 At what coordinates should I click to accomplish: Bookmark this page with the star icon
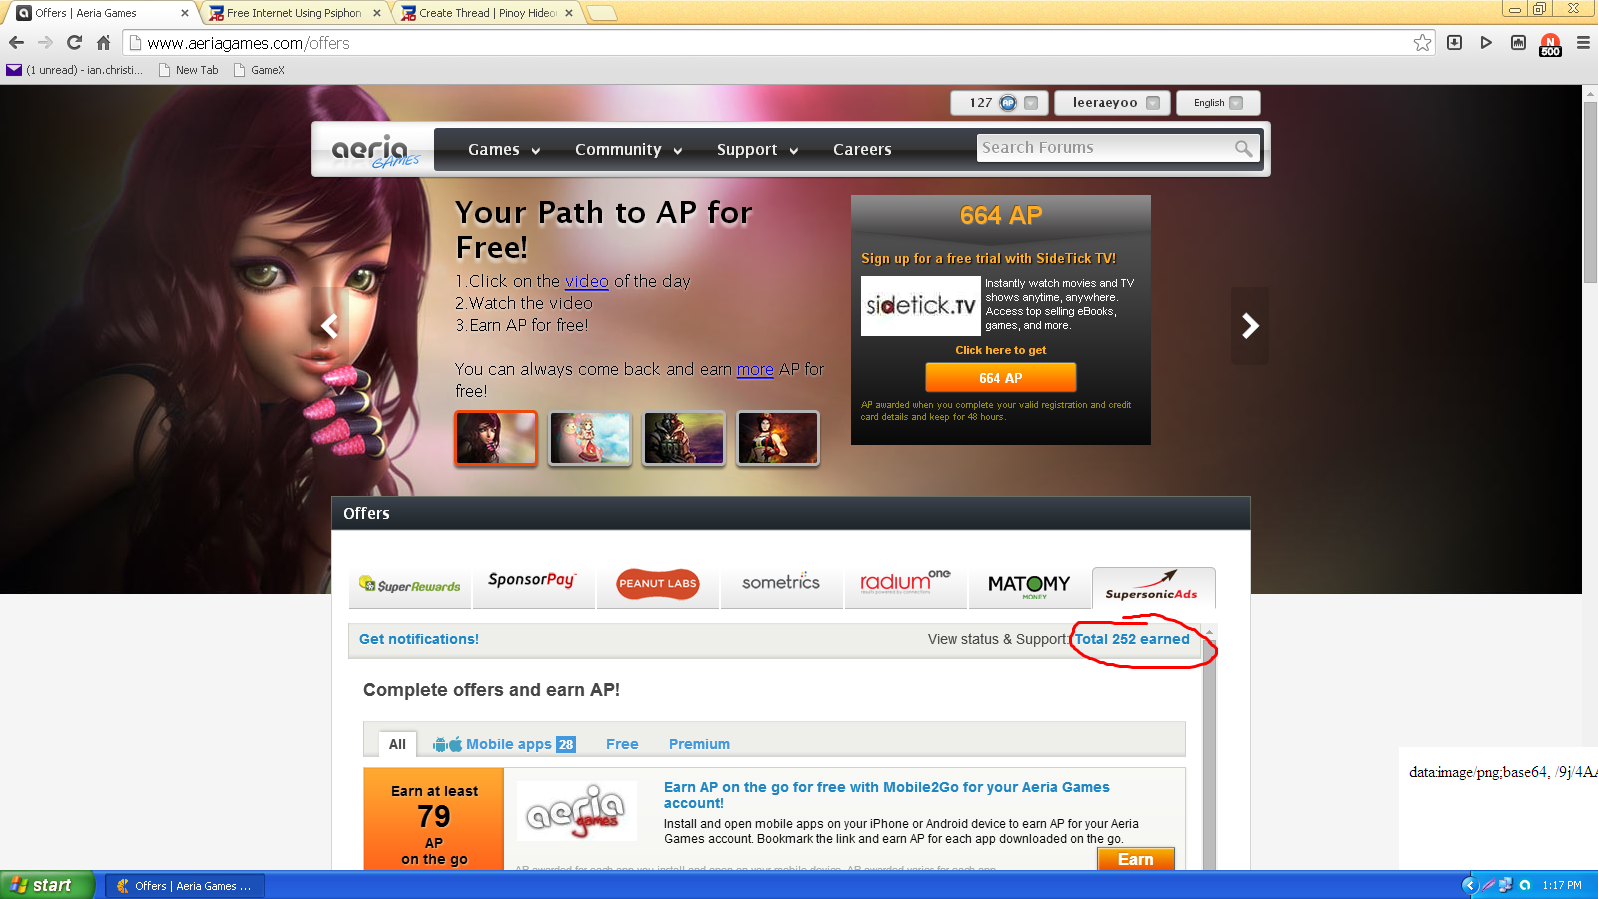1422,43
